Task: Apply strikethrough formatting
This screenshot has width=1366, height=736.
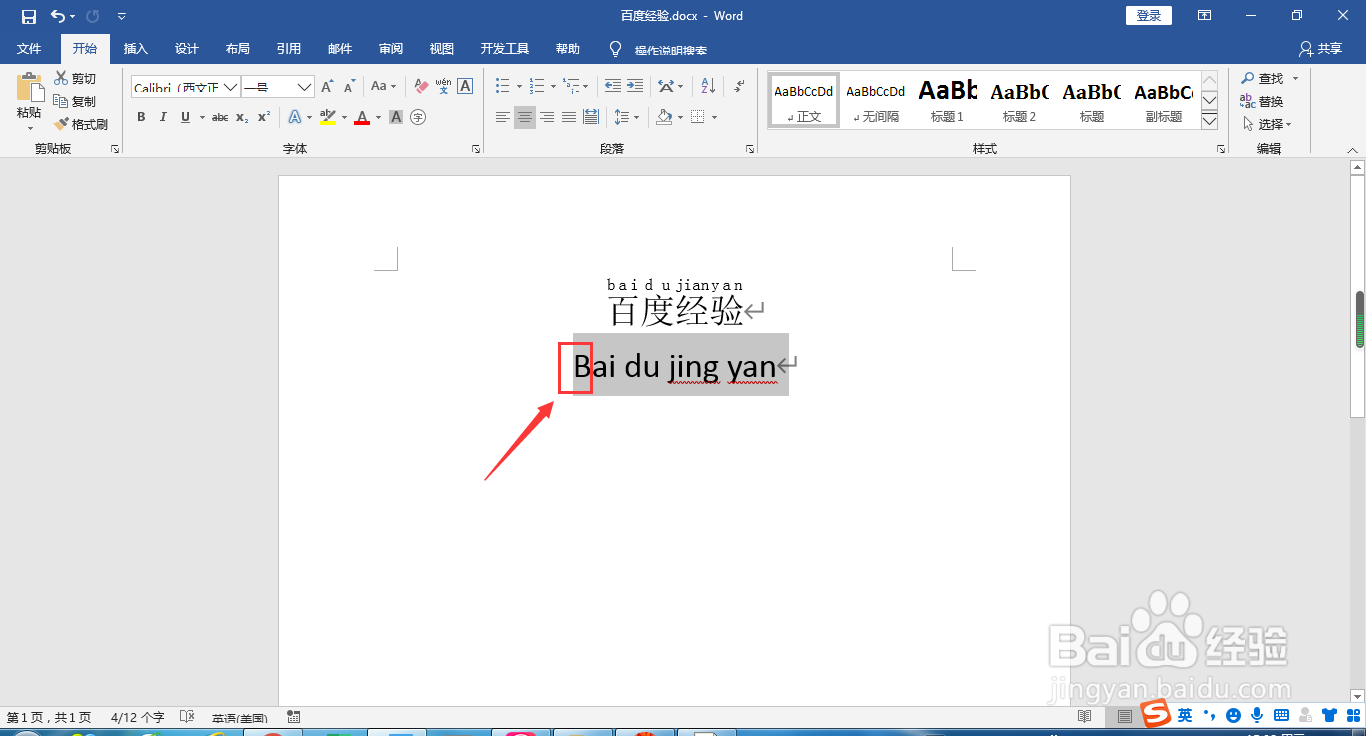Action: pyautogui.click(x=220, y=117)
